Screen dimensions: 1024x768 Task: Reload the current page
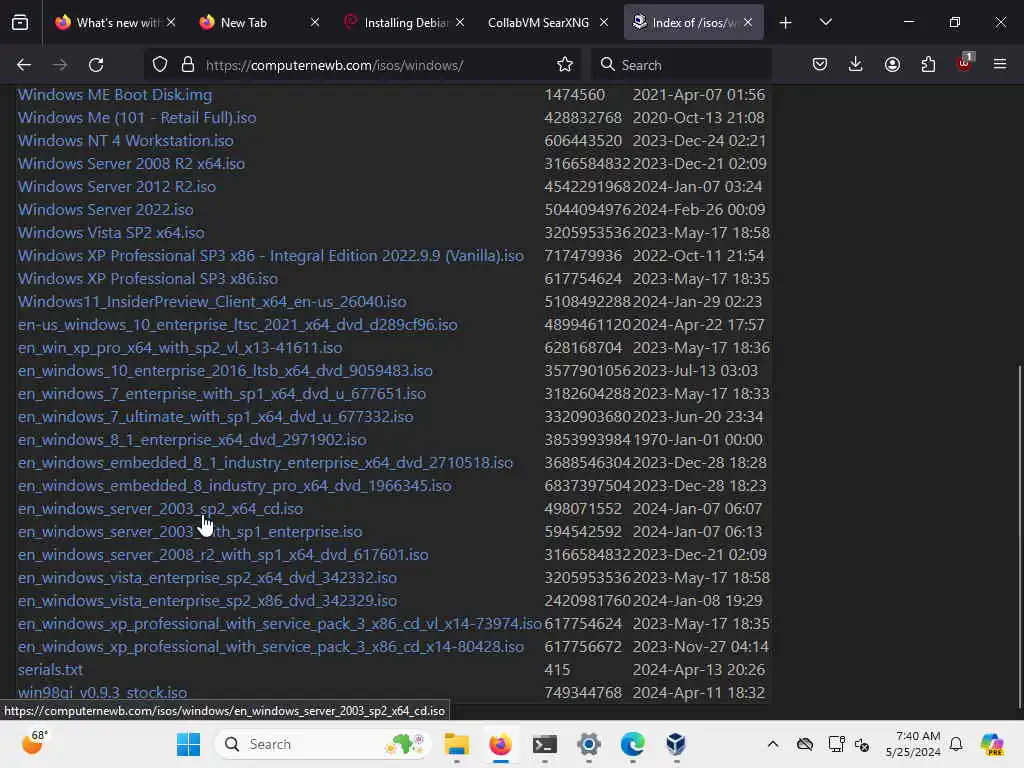96,65
